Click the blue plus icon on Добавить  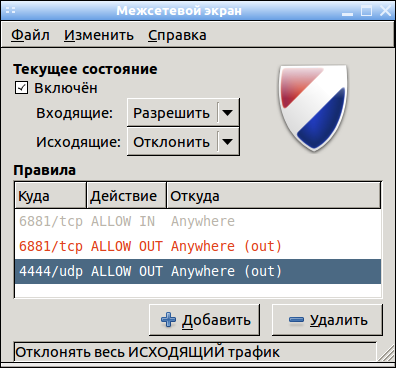pos(168,320)
